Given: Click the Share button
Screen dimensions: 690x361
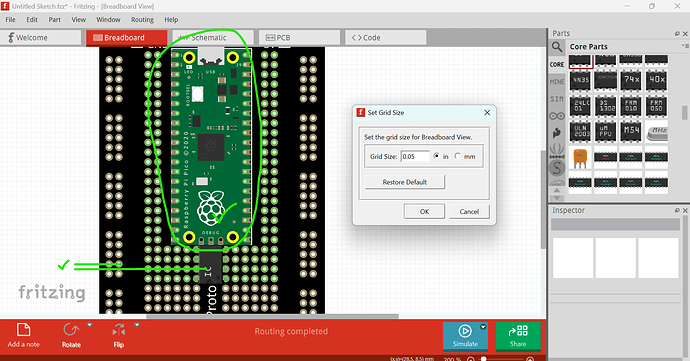Looking at the screenshot, I should (518, 336).
